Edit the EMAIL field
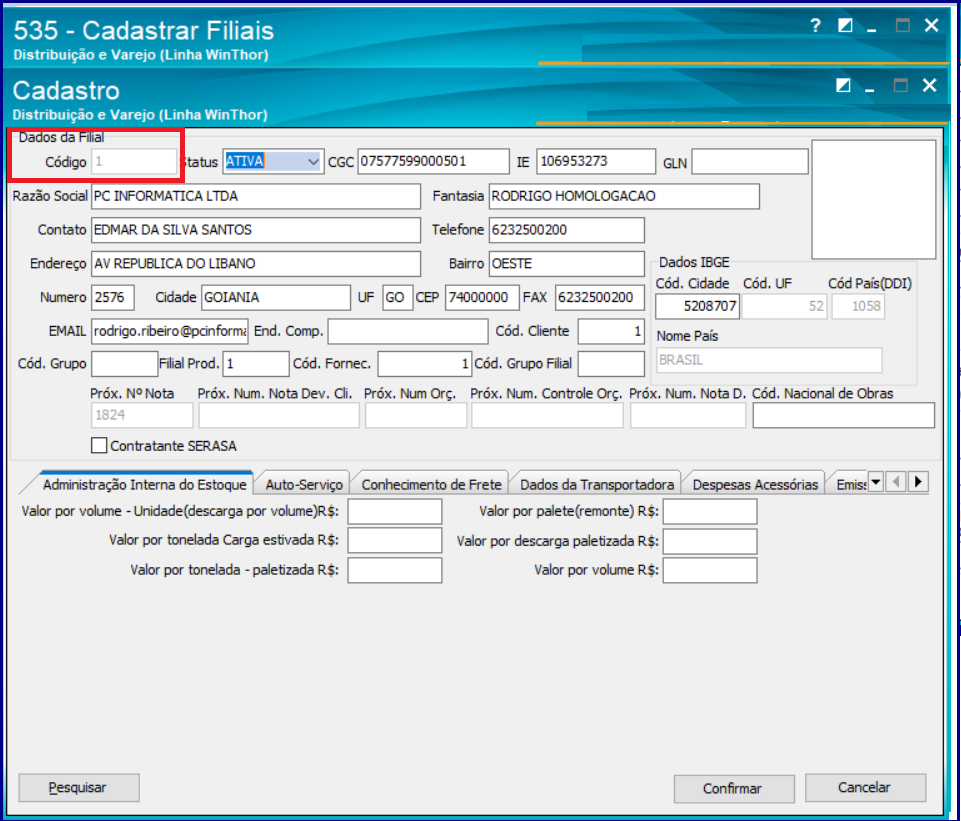961x821 pixels. tap(170, 331)
